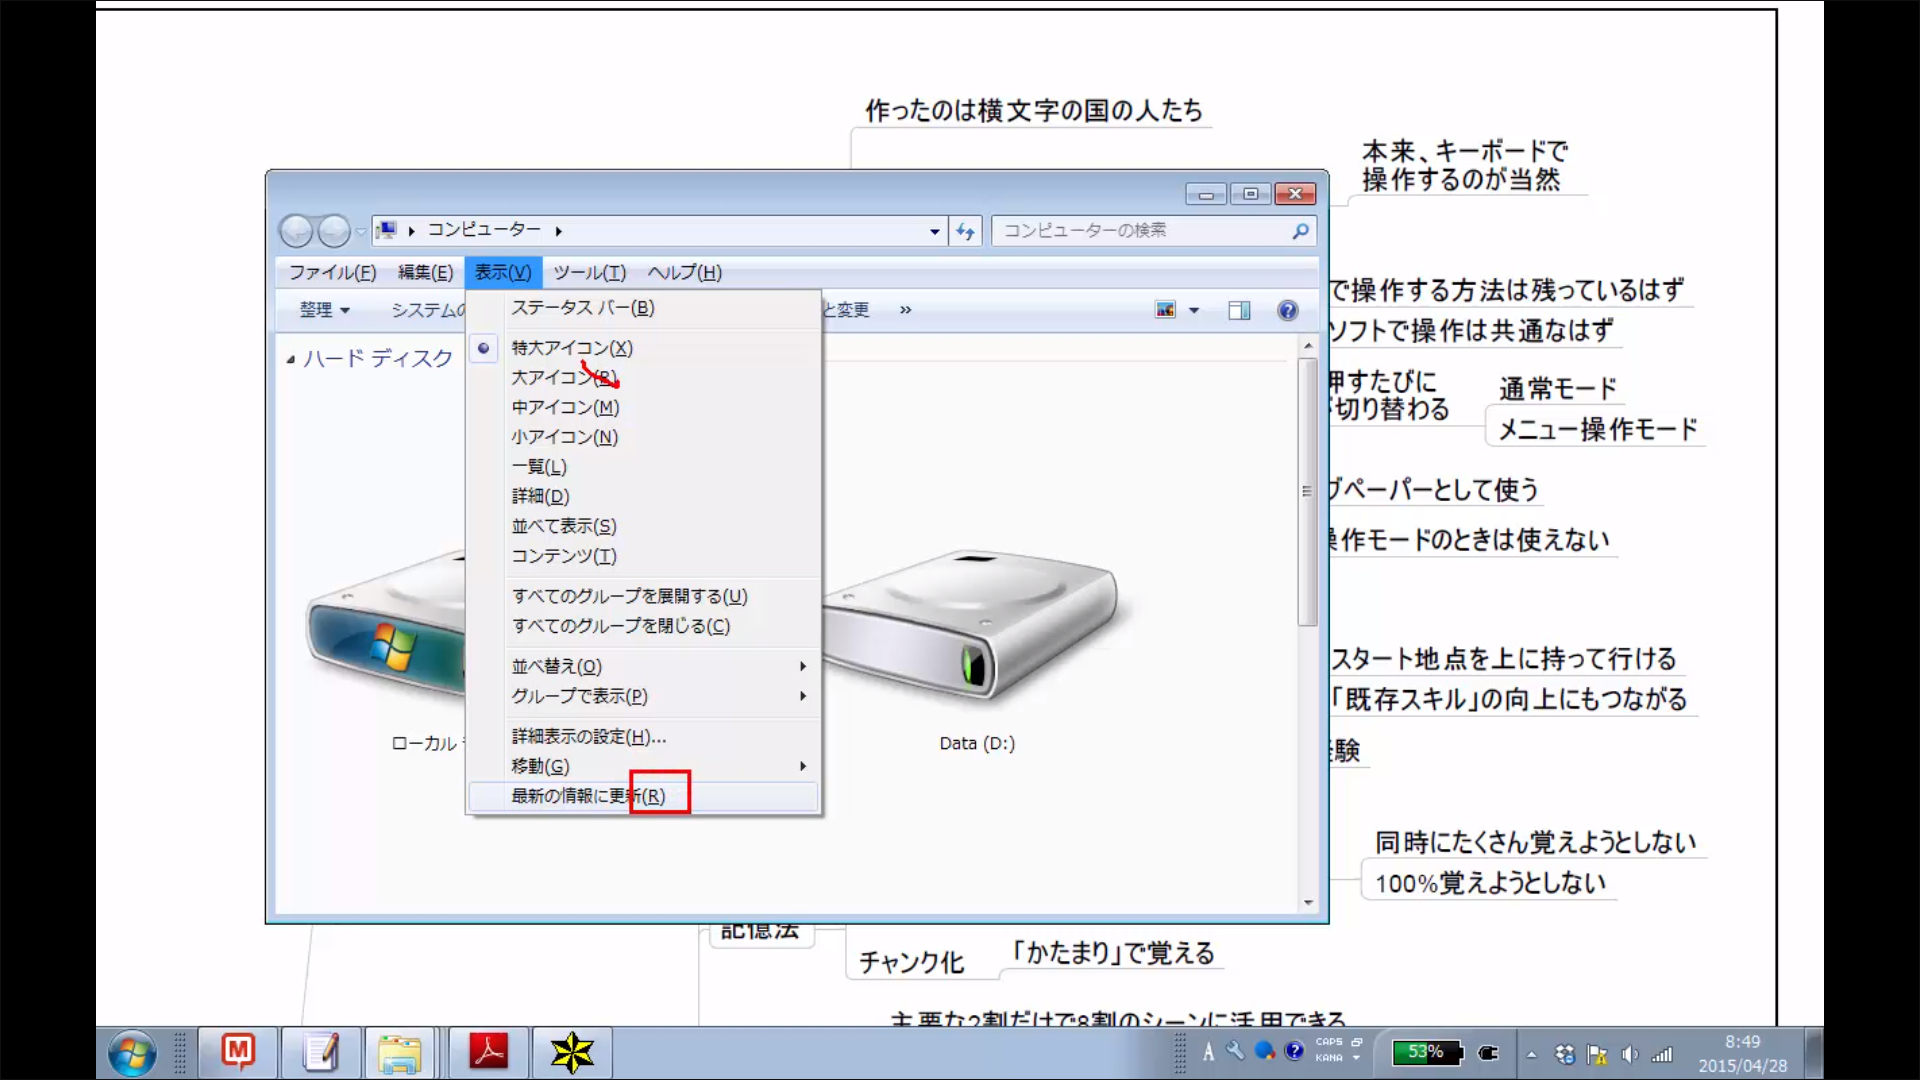The image size is (1920, 1080).
Task: Open the change view dropdown arrow
Action: pos(1194,310)
